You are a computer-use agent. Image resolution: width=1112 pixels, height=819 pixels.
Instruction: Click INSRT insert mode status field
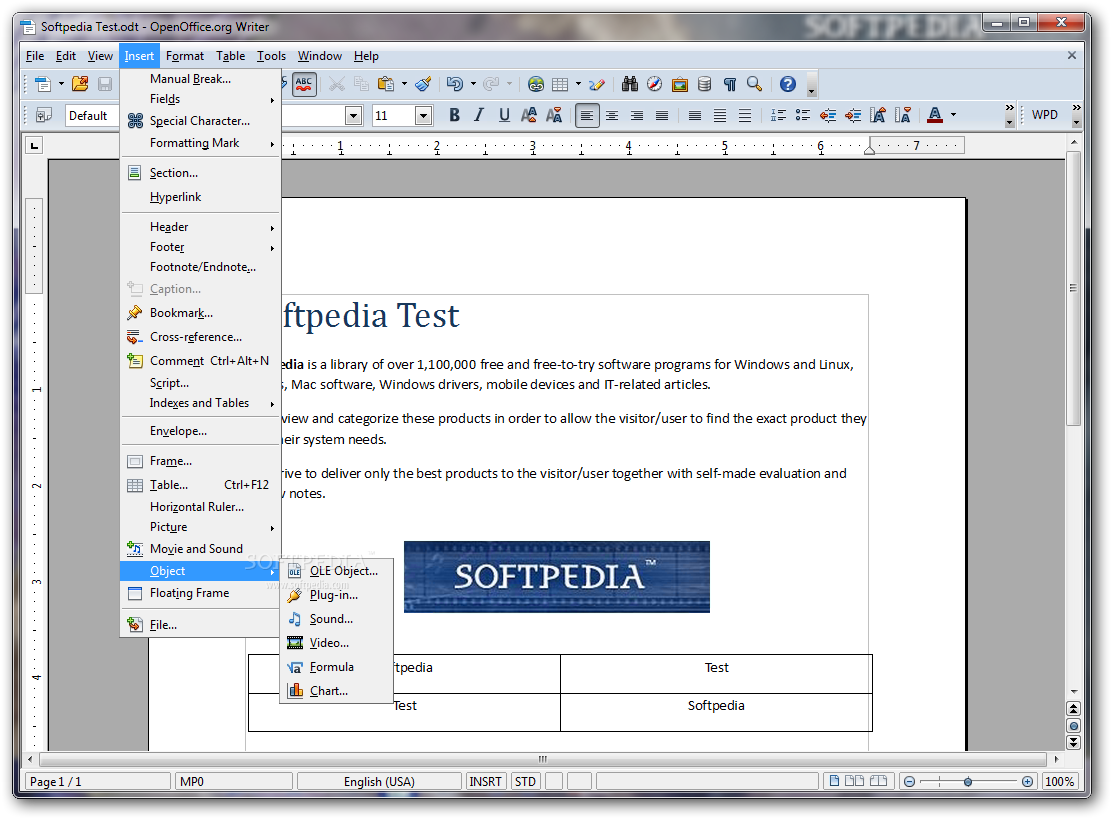tap(486, 781)
